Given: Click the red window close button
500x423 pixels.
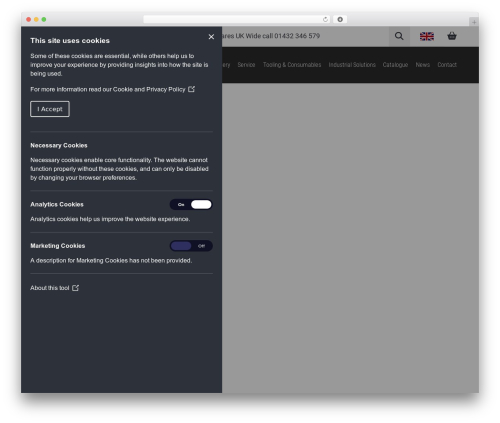Looking at the screenshot, I should (29, 19).
